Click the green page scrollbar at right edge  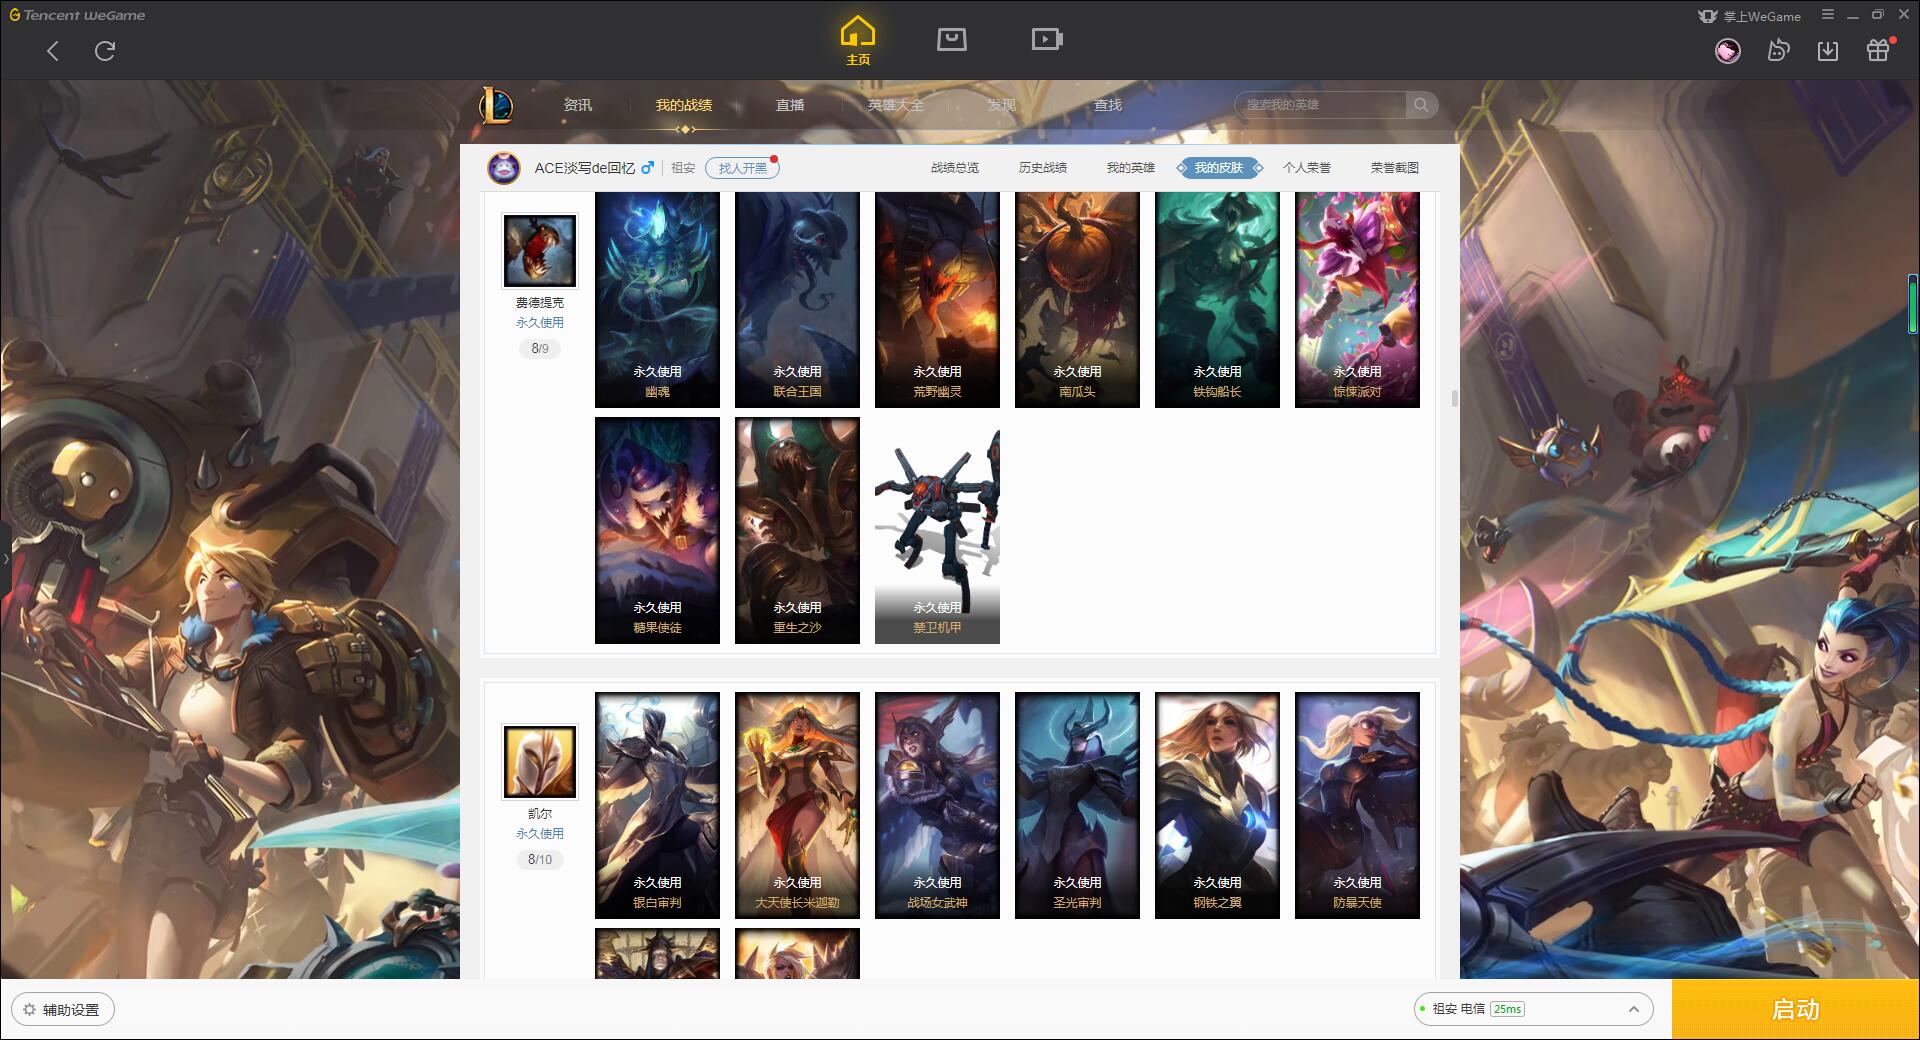point(1913,304)
